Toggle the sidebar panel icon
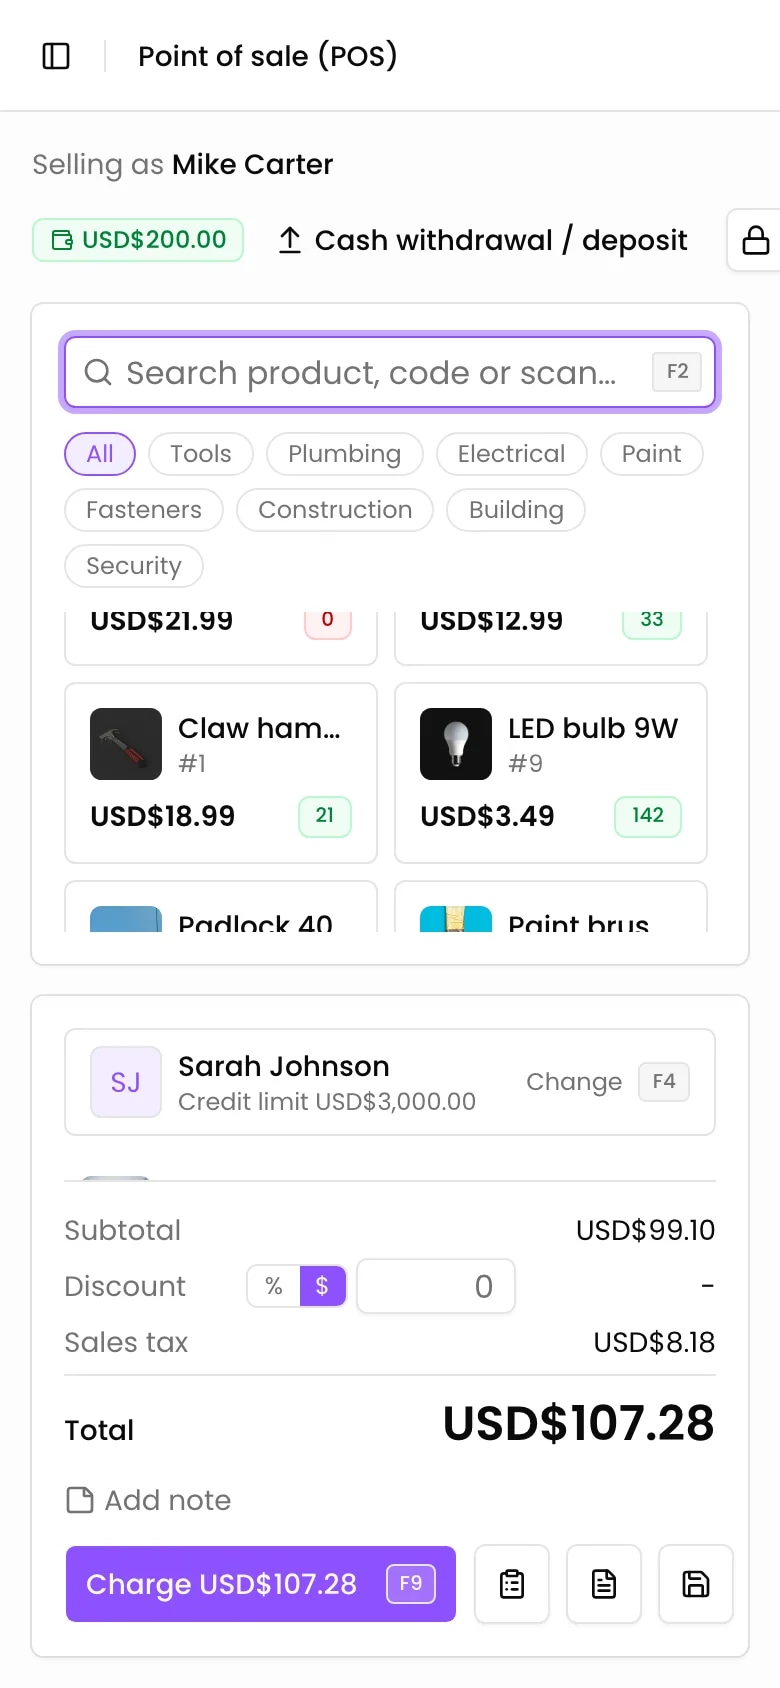Screen dimensions: 780x1688 (56, 56)
